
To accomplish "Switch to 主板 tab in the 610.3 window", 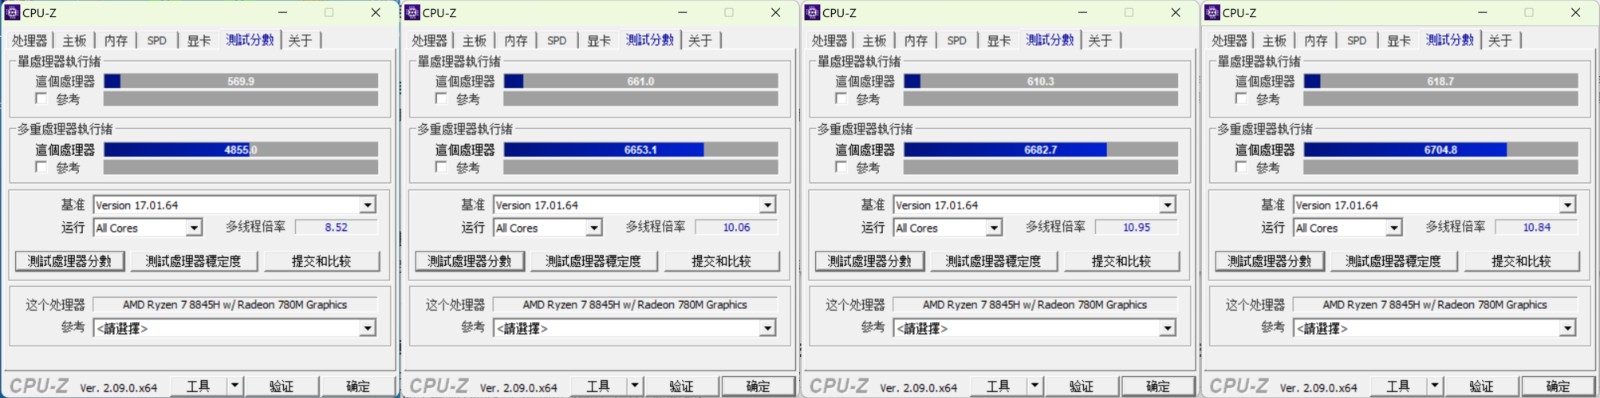I will pyautogui.click(x=875, y=41).
